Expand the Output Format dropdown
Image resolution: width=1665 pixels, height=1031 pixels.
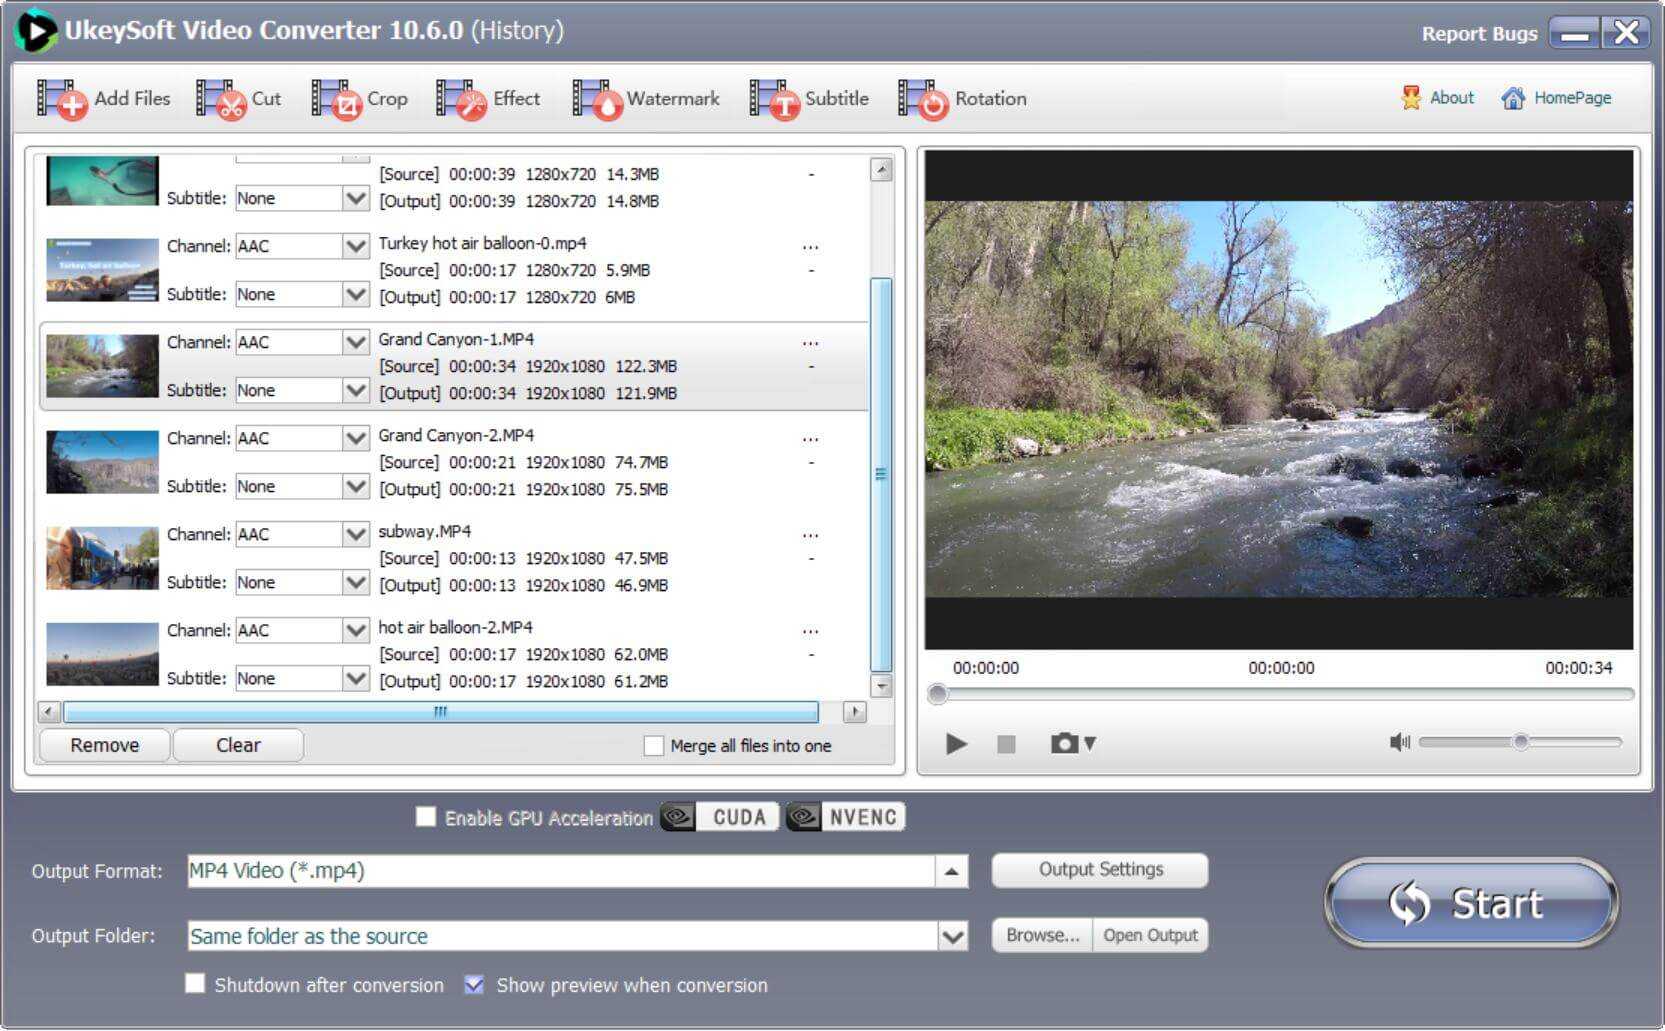[951, 871]
